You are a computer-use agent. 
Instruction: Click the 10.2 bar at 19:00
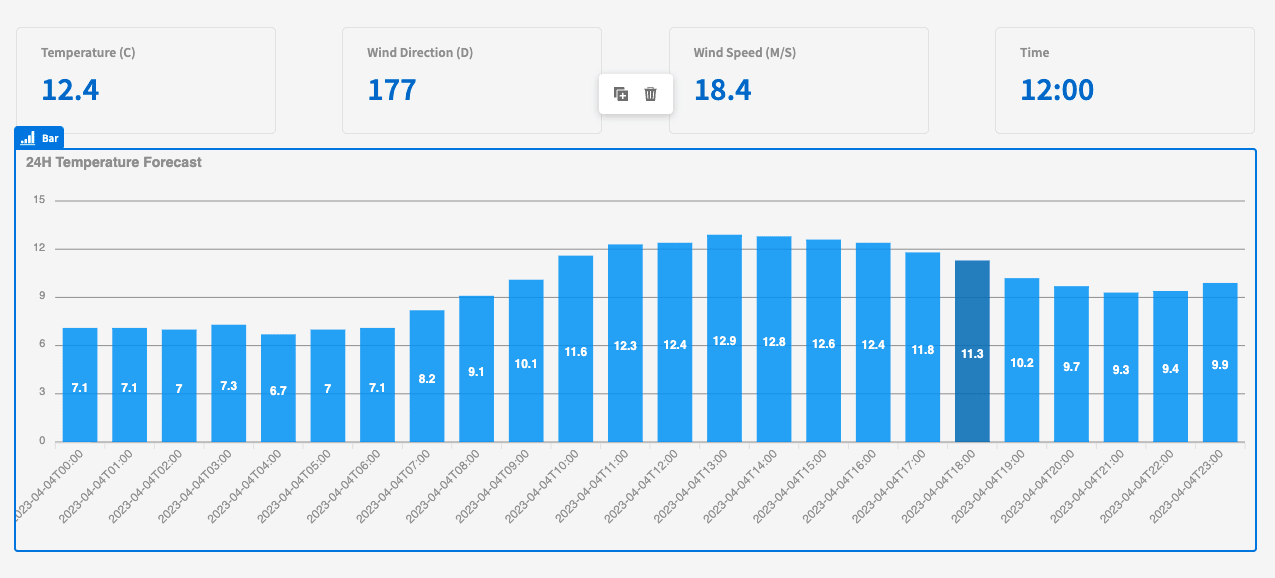1022,360
